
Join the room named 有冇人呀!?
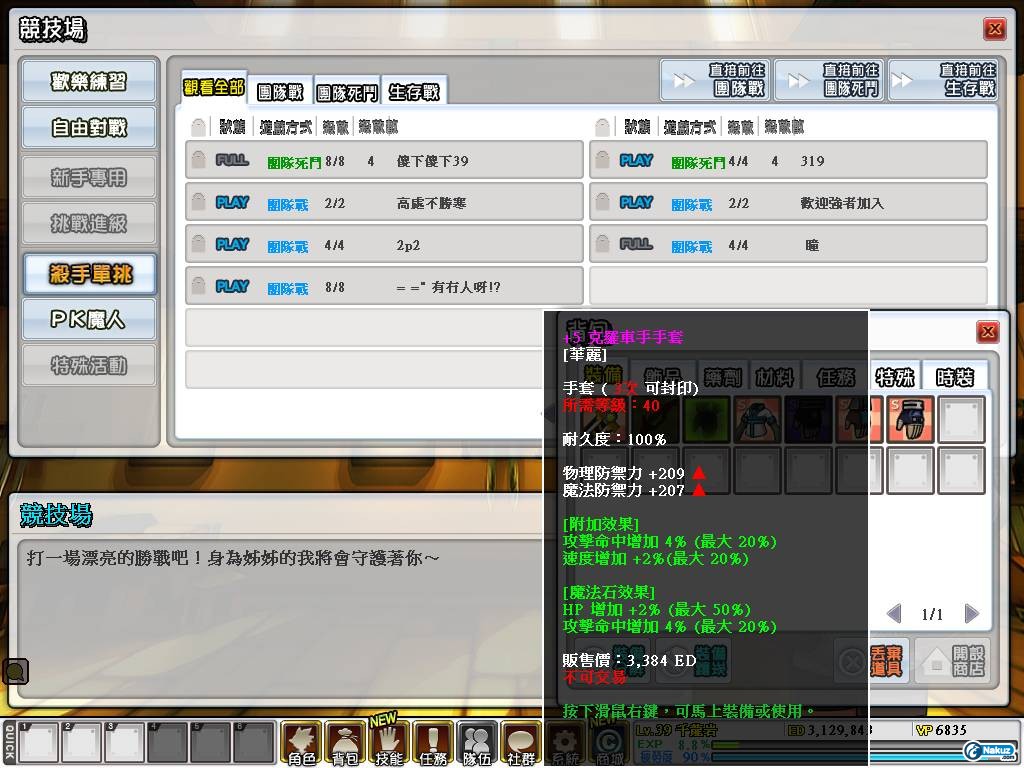(x=384, y=286)
